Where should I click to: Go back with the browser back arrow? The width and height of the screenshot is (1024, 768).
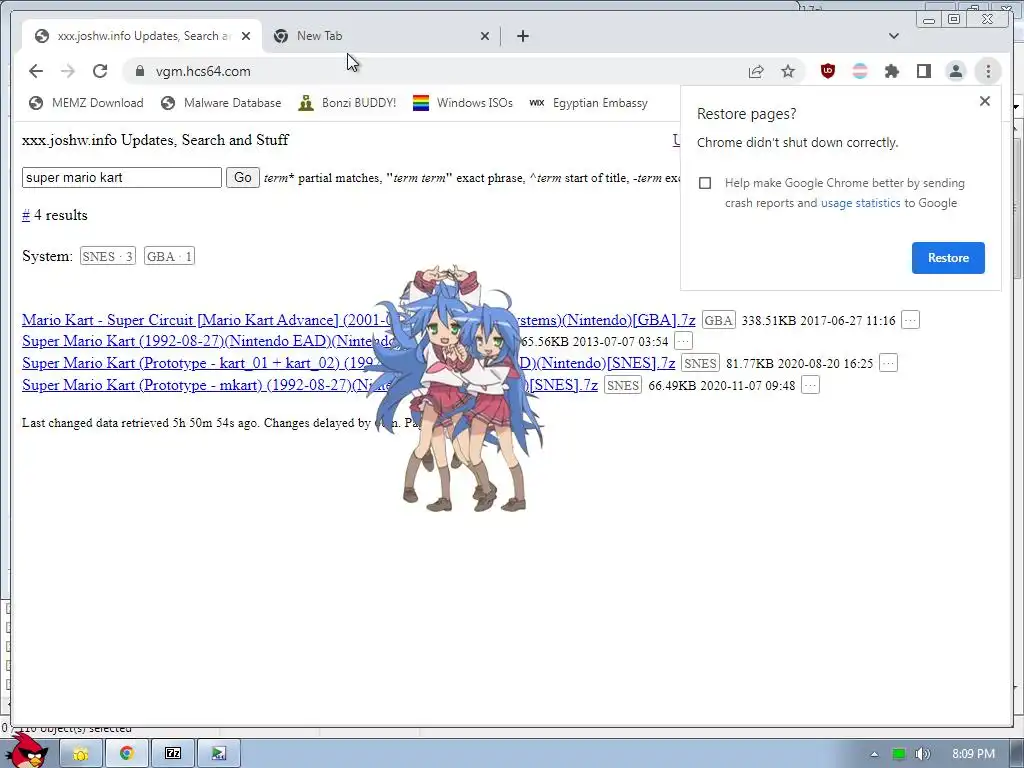click(x=36, y=71)
